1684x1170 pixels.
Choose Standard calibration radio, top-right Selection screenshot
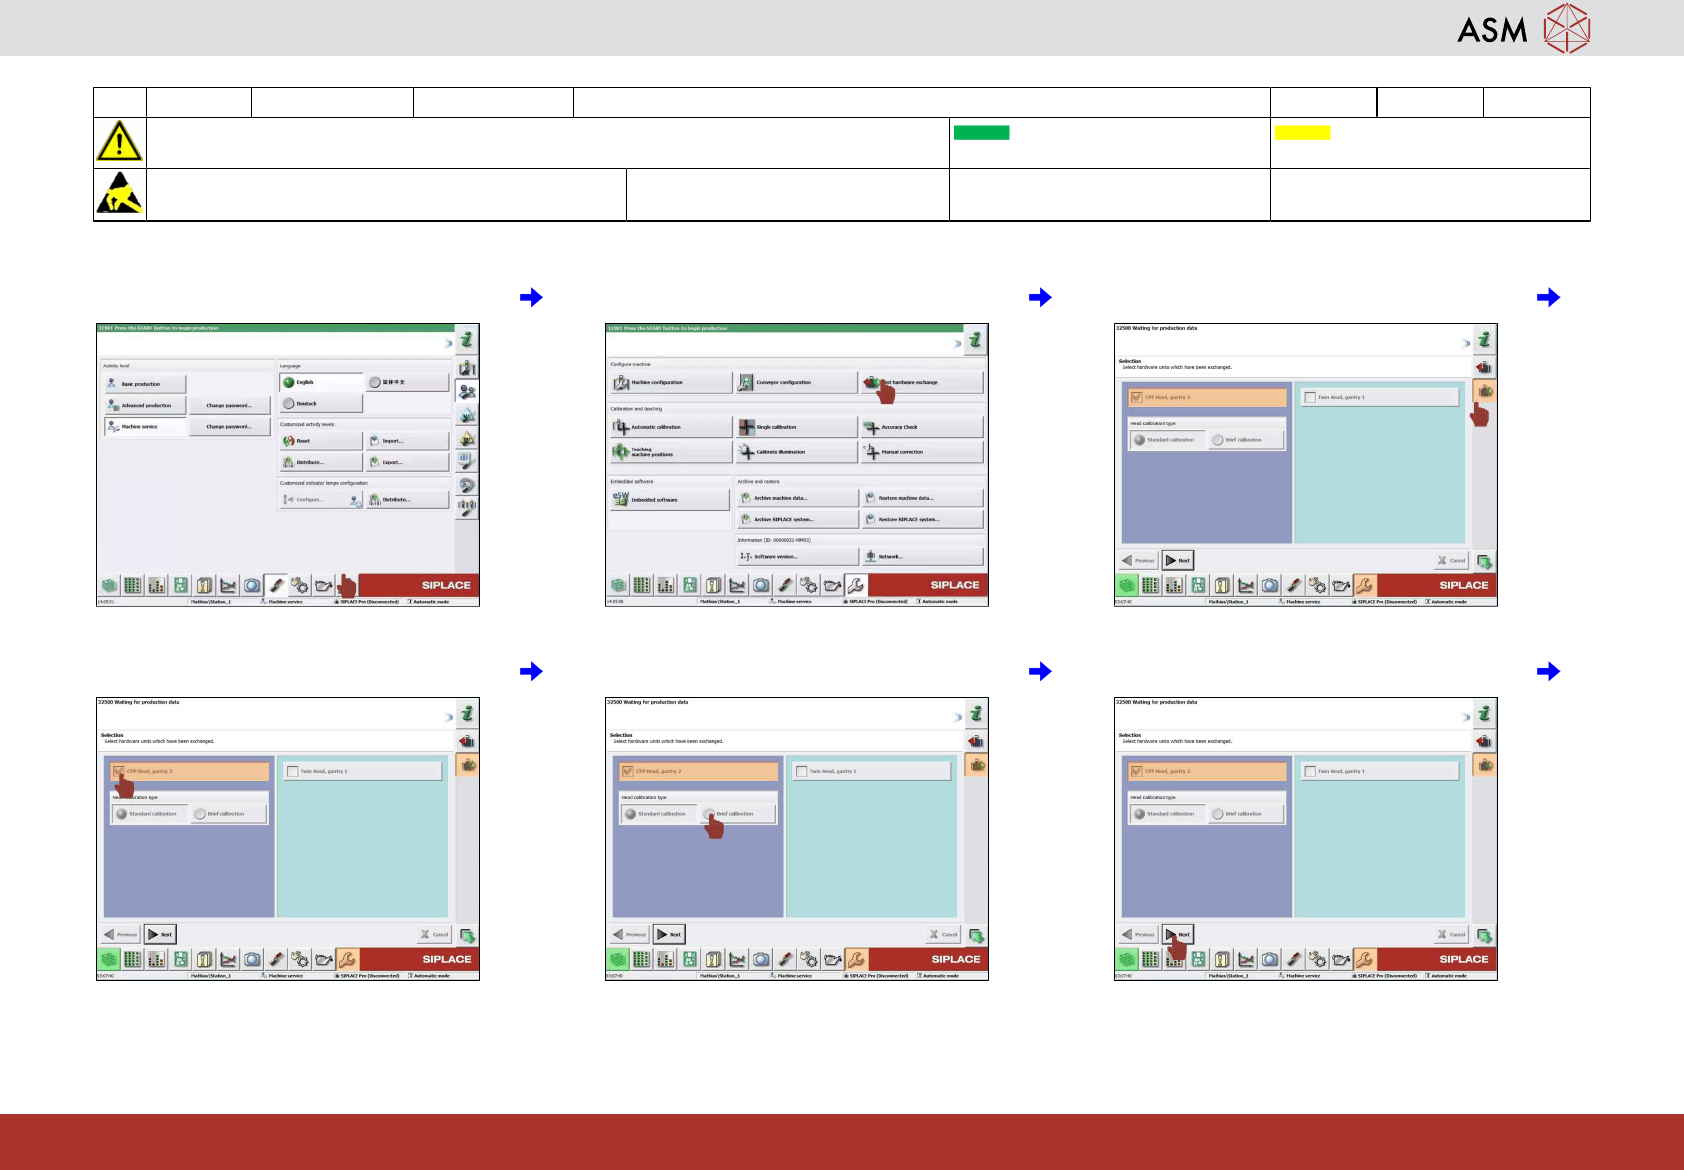[1166, 440]
